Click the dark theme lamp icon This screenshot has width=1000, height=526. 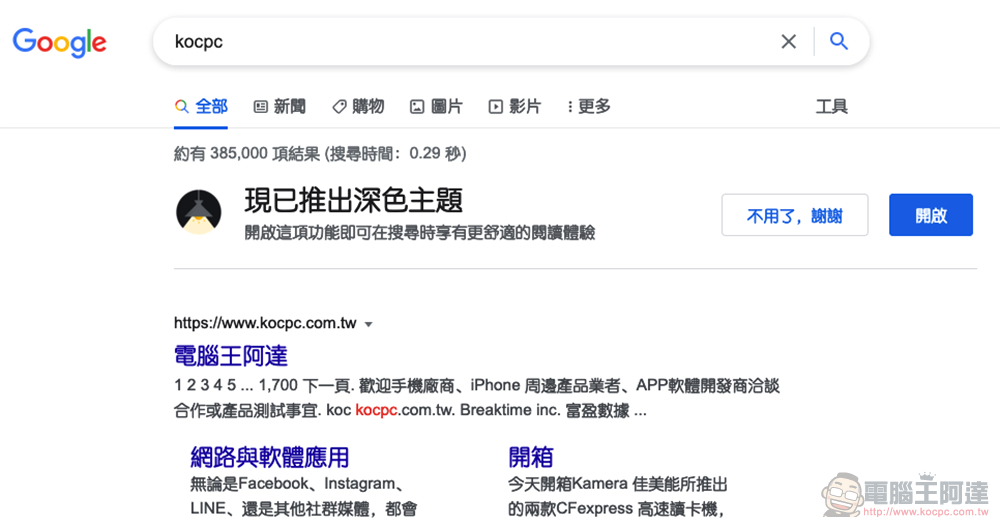[198, 212]
